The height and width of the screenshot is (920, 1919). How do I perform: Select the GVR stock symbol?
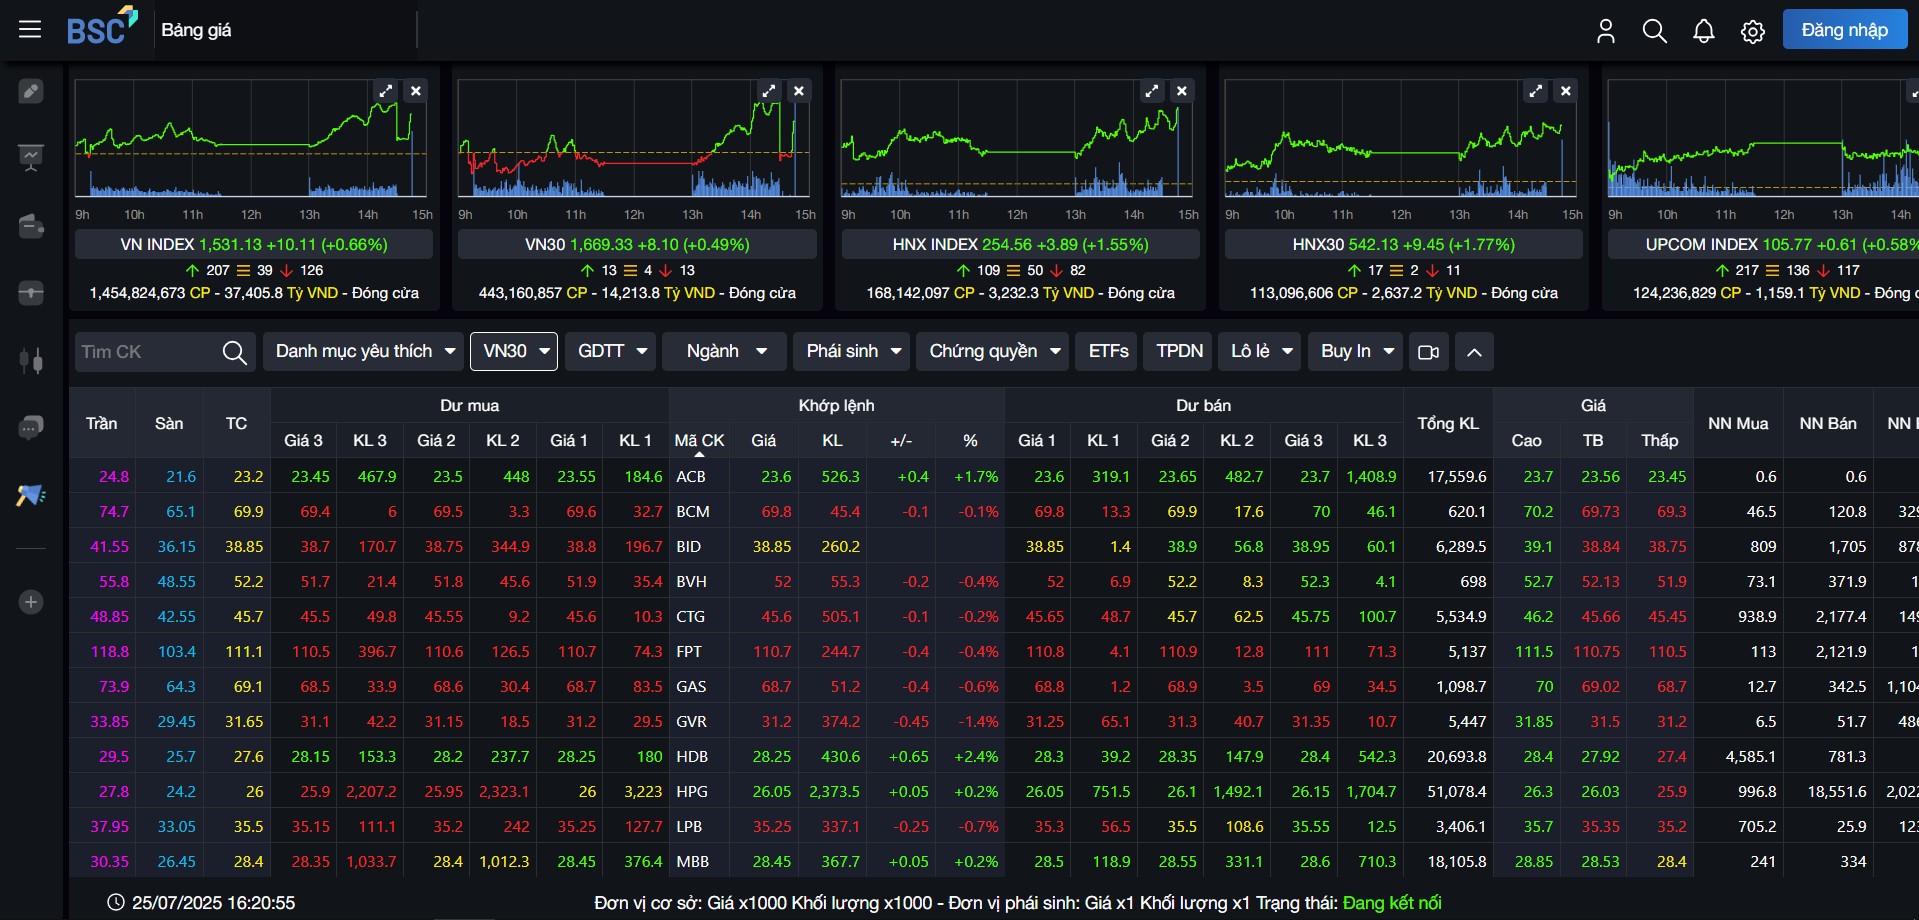pos(692,722)
